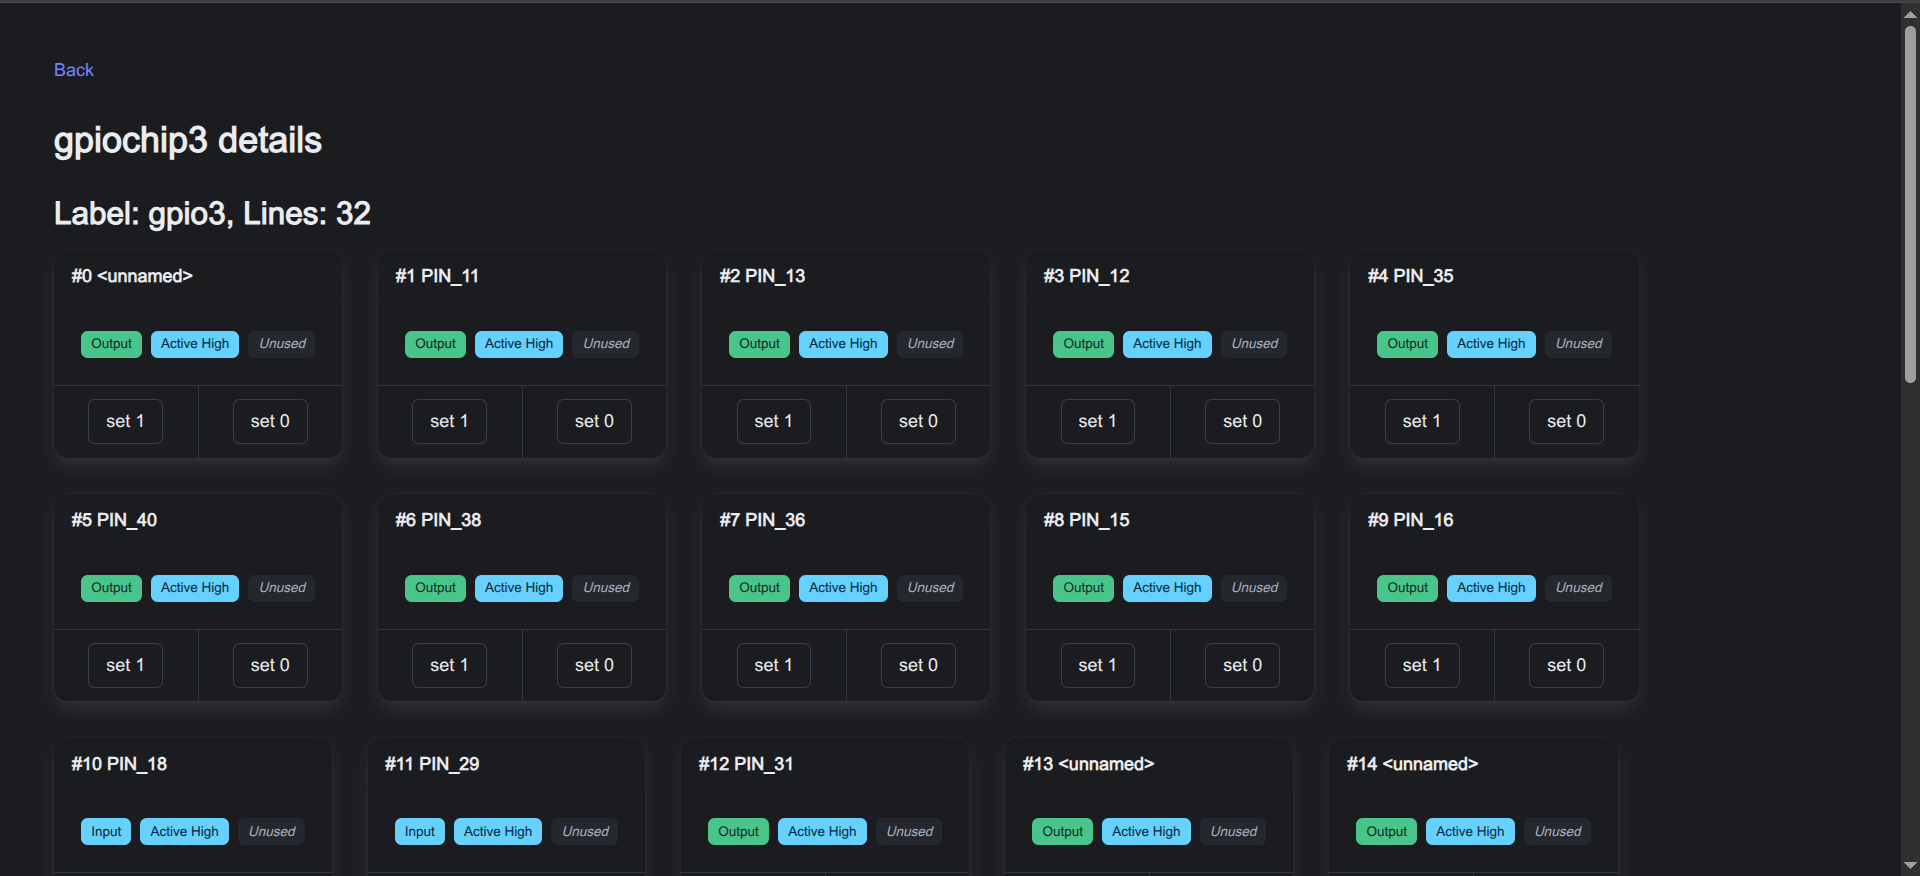The height and width of the screenshot is (876, 1920).
Task: Click set 0 on #0 <unnamed> card
Action: (x=270, y=421)
